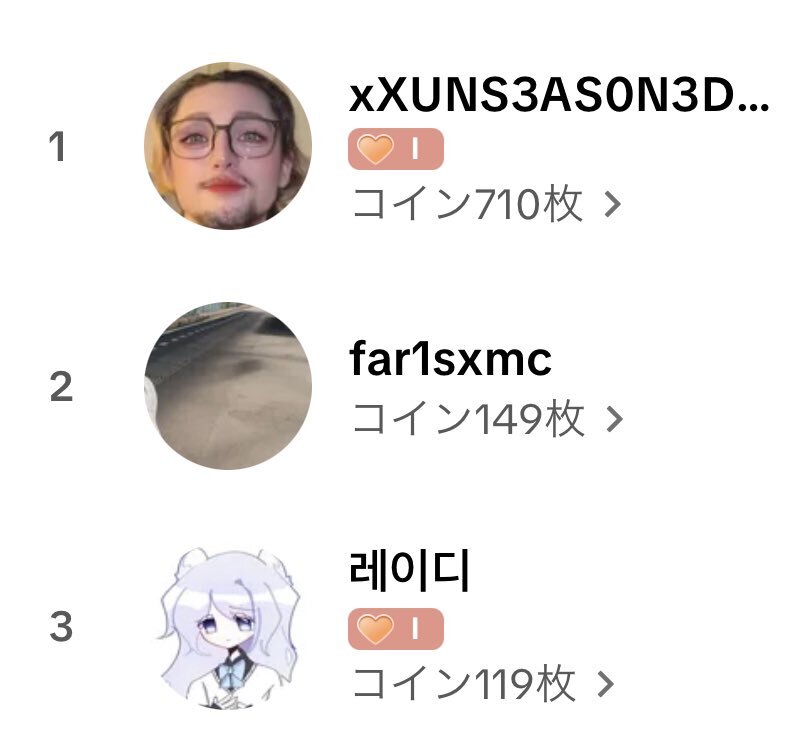The width and height of the screenshot is (791, 751).
Task: Tap heart level badge under 레이디
Action: [396, 629]
